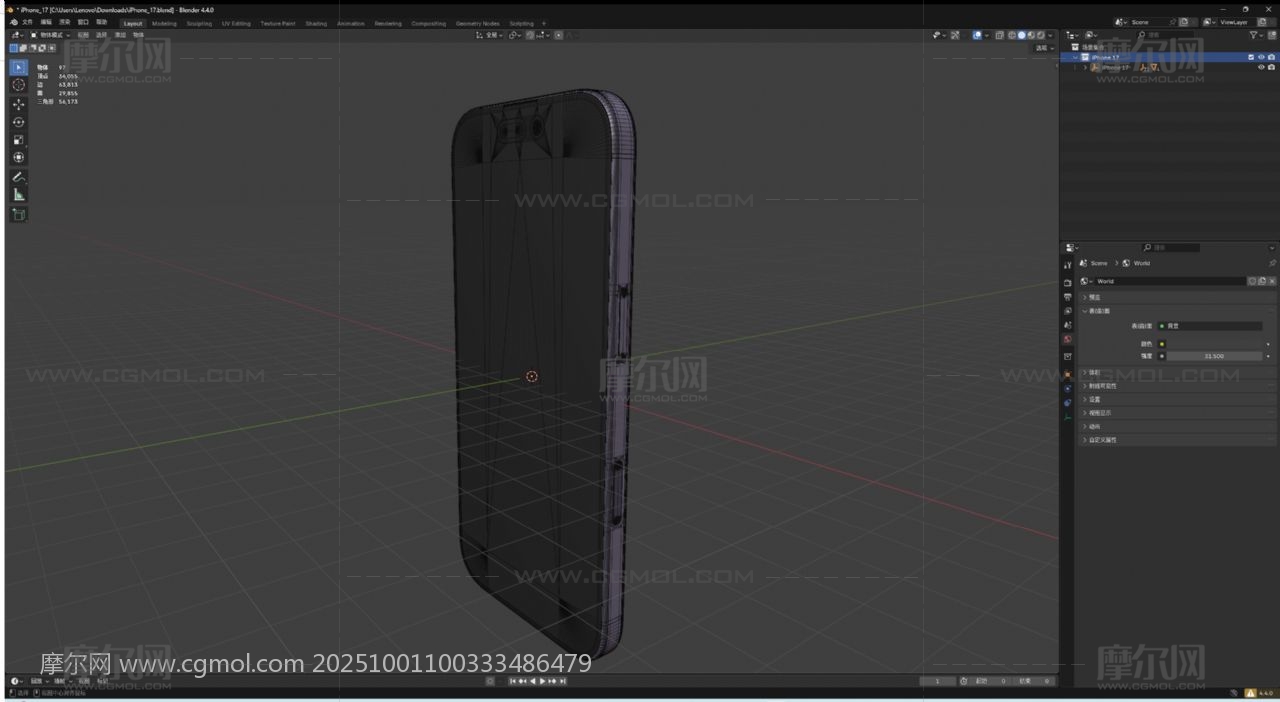Toggle X-ray display in viewport header
The height and width of the screenshot is (702, 1280).
(999, 35)
